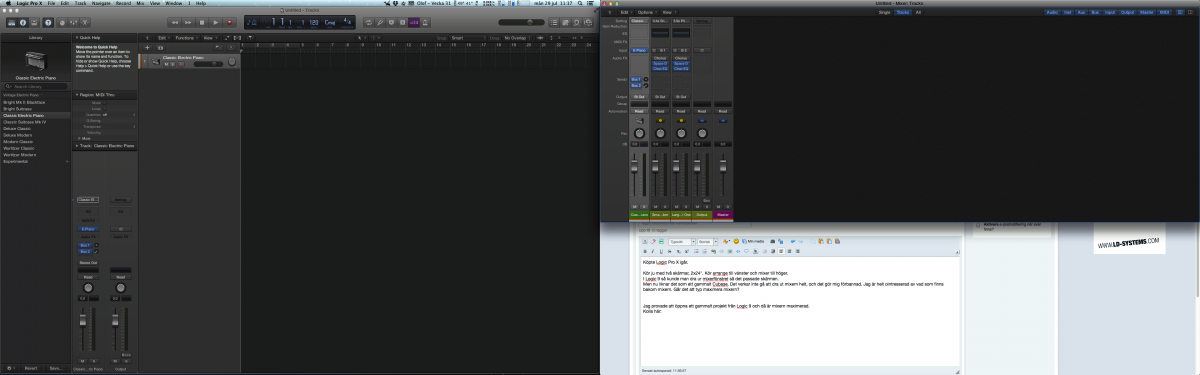Show automation in the Tracks area menu bar

point(226,38)
